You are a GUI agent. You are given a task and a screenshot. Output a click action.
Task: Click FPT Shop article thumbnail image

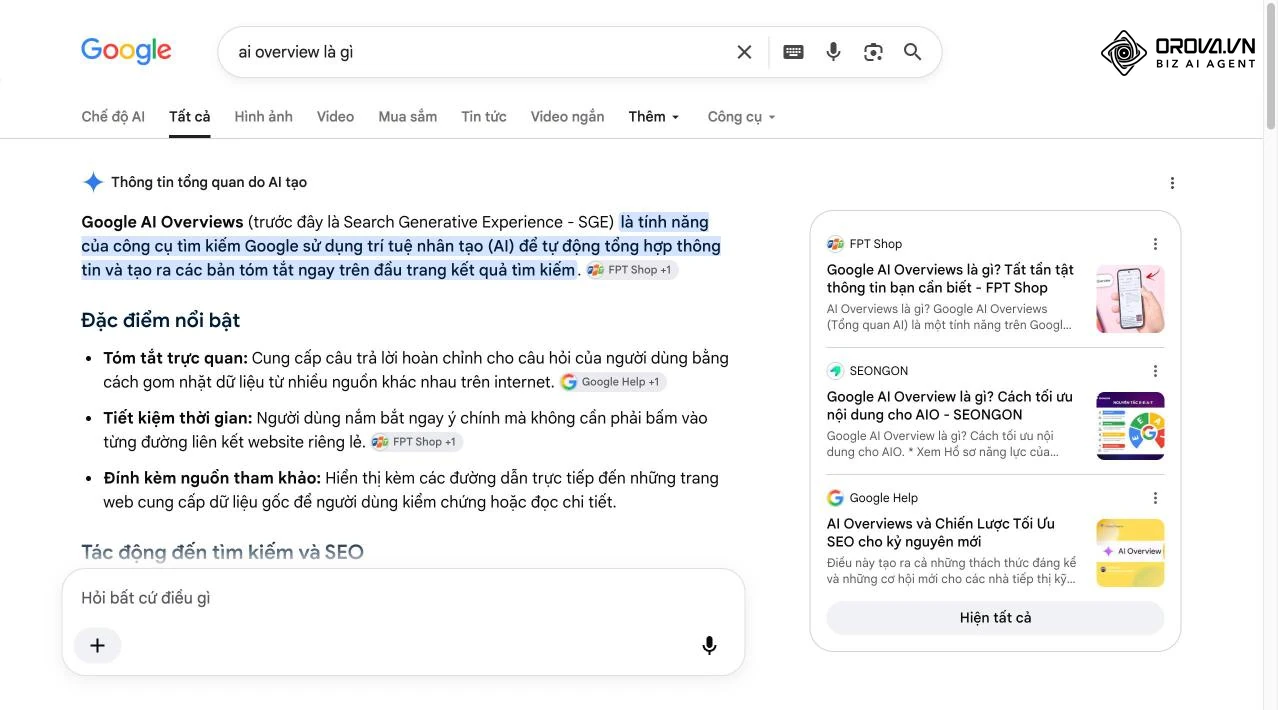1130,298
